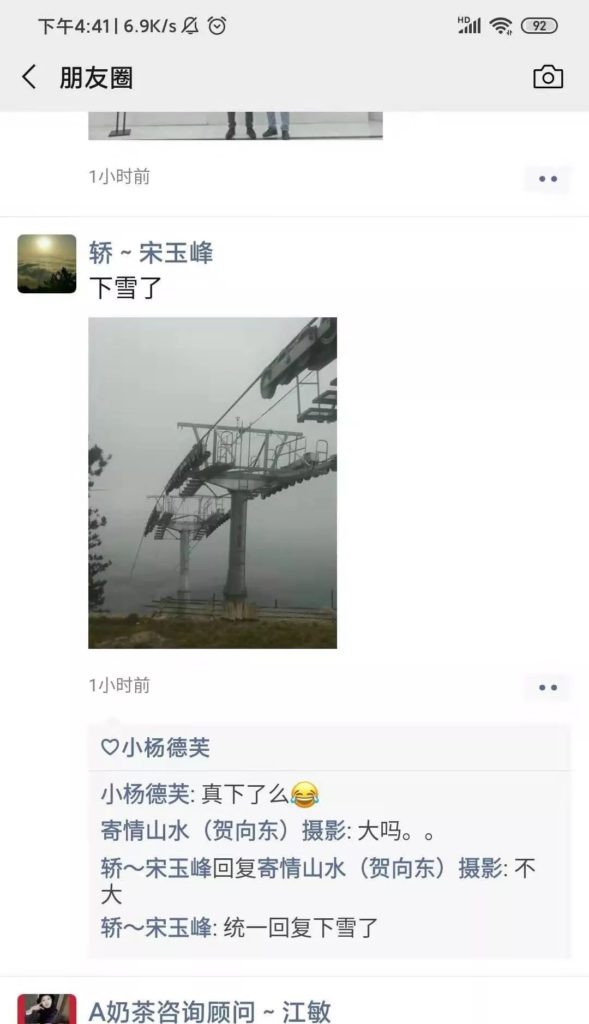Tap the reply comment ending 不大
This screenshot has height=1024, width=589.
pos(319,881)
